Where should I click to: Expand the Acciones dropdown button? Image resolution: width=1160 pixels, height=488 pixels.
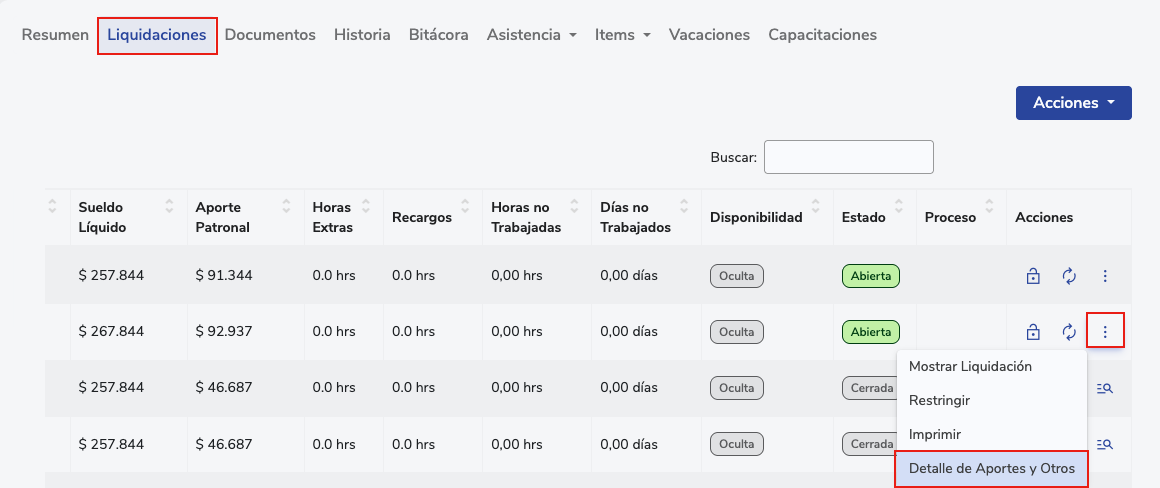click(x=1073, y=103)
